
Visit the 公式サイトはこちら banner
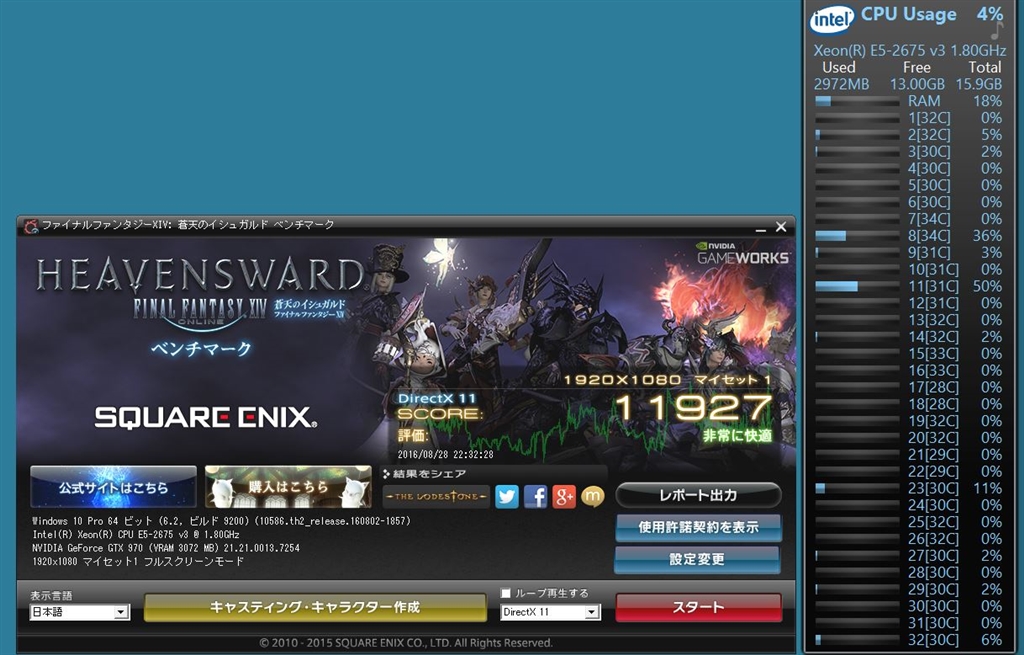click(x=113, y=487)
